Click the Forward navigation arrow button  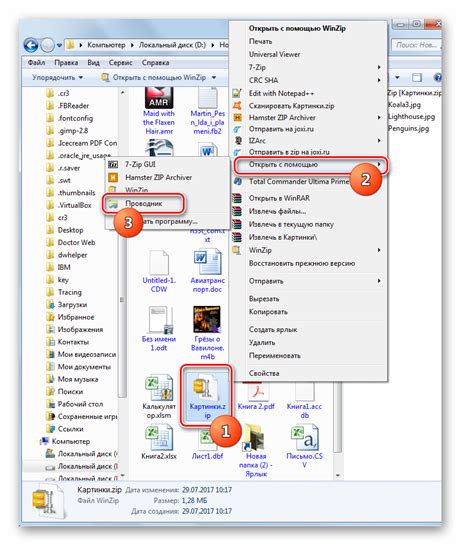(48, 45)
